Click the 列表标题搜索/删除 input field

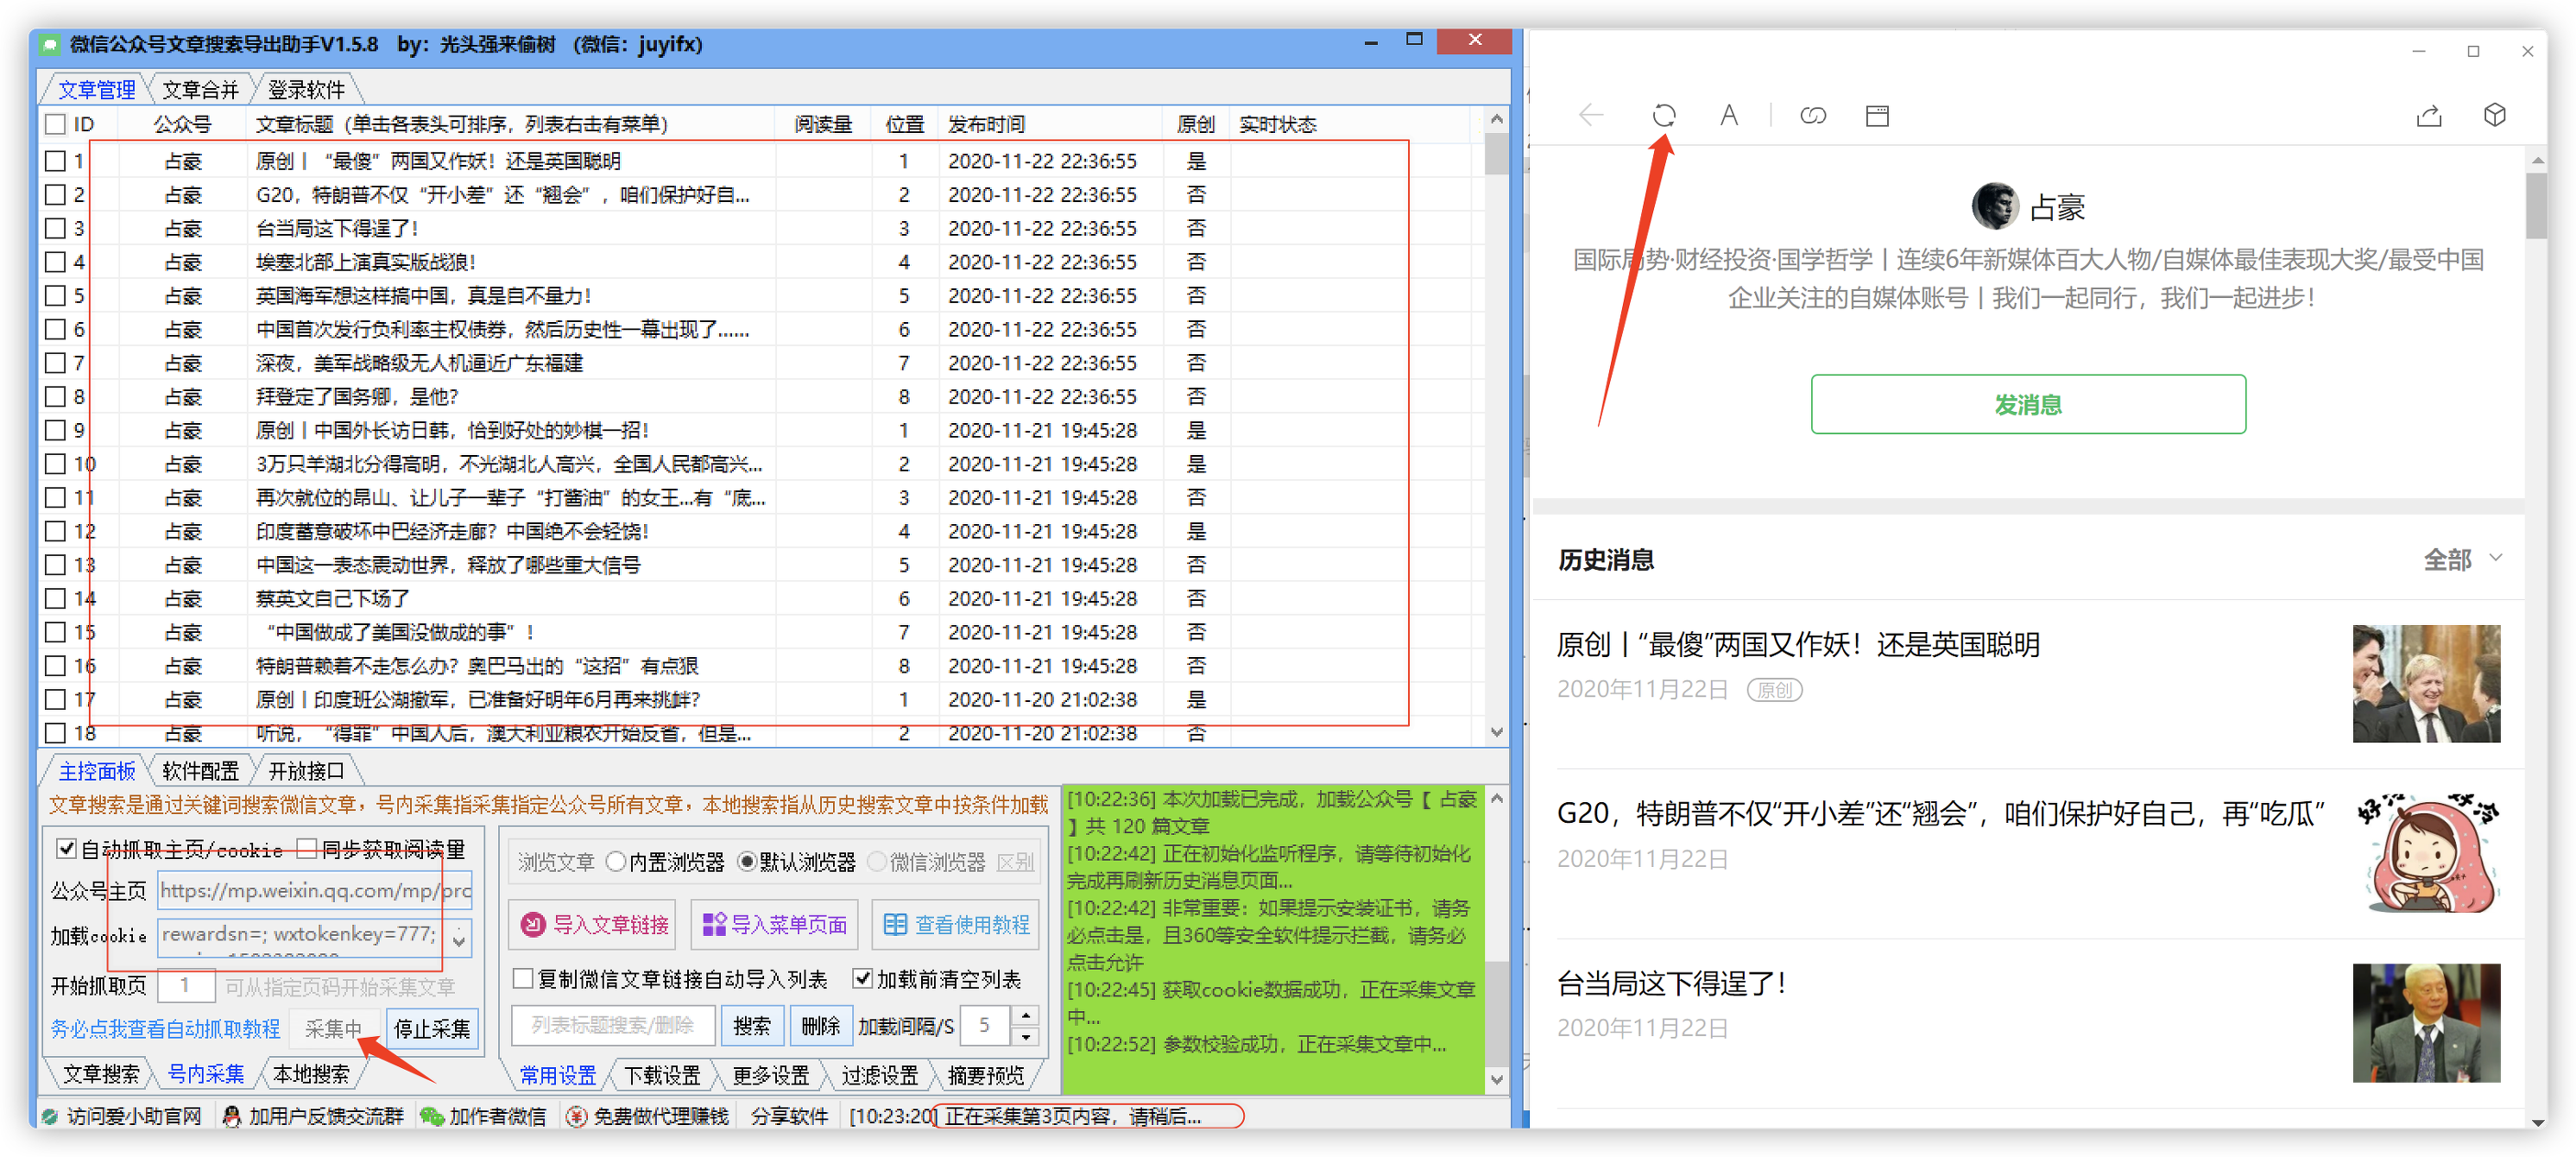click(612, 1025)
